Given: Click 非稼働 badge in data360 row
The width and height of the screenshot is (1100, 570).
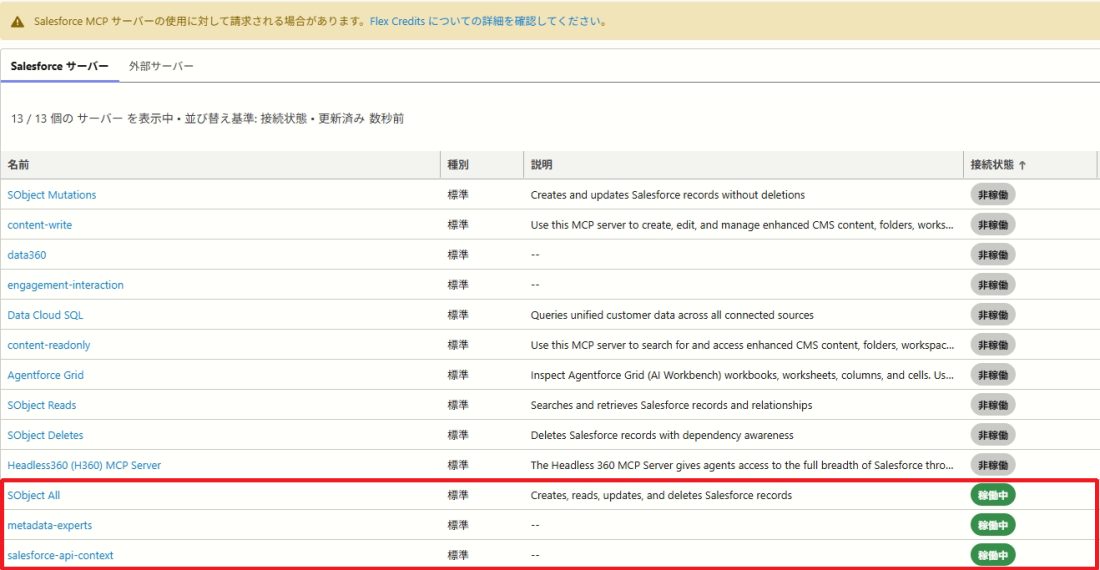Looking at the screenshot, I should (x=993, y=255).
